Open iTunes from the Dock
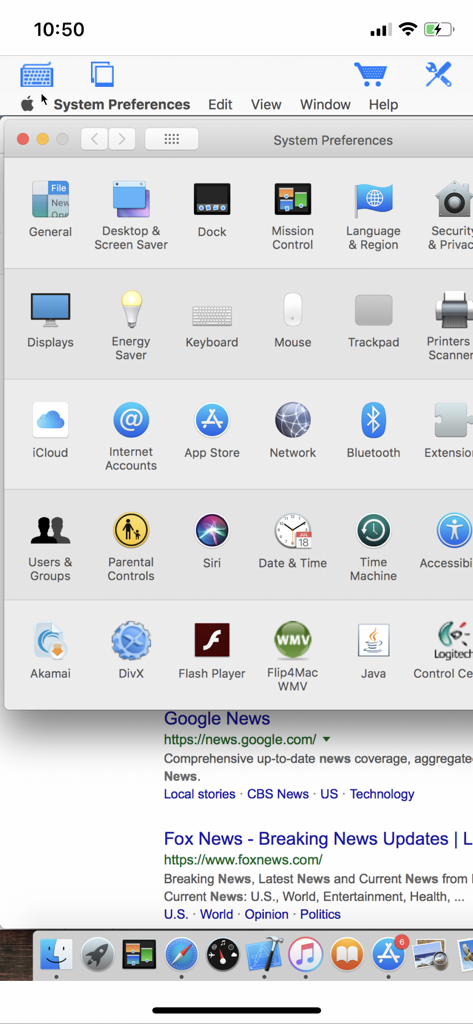 click(x=306, y=954)
